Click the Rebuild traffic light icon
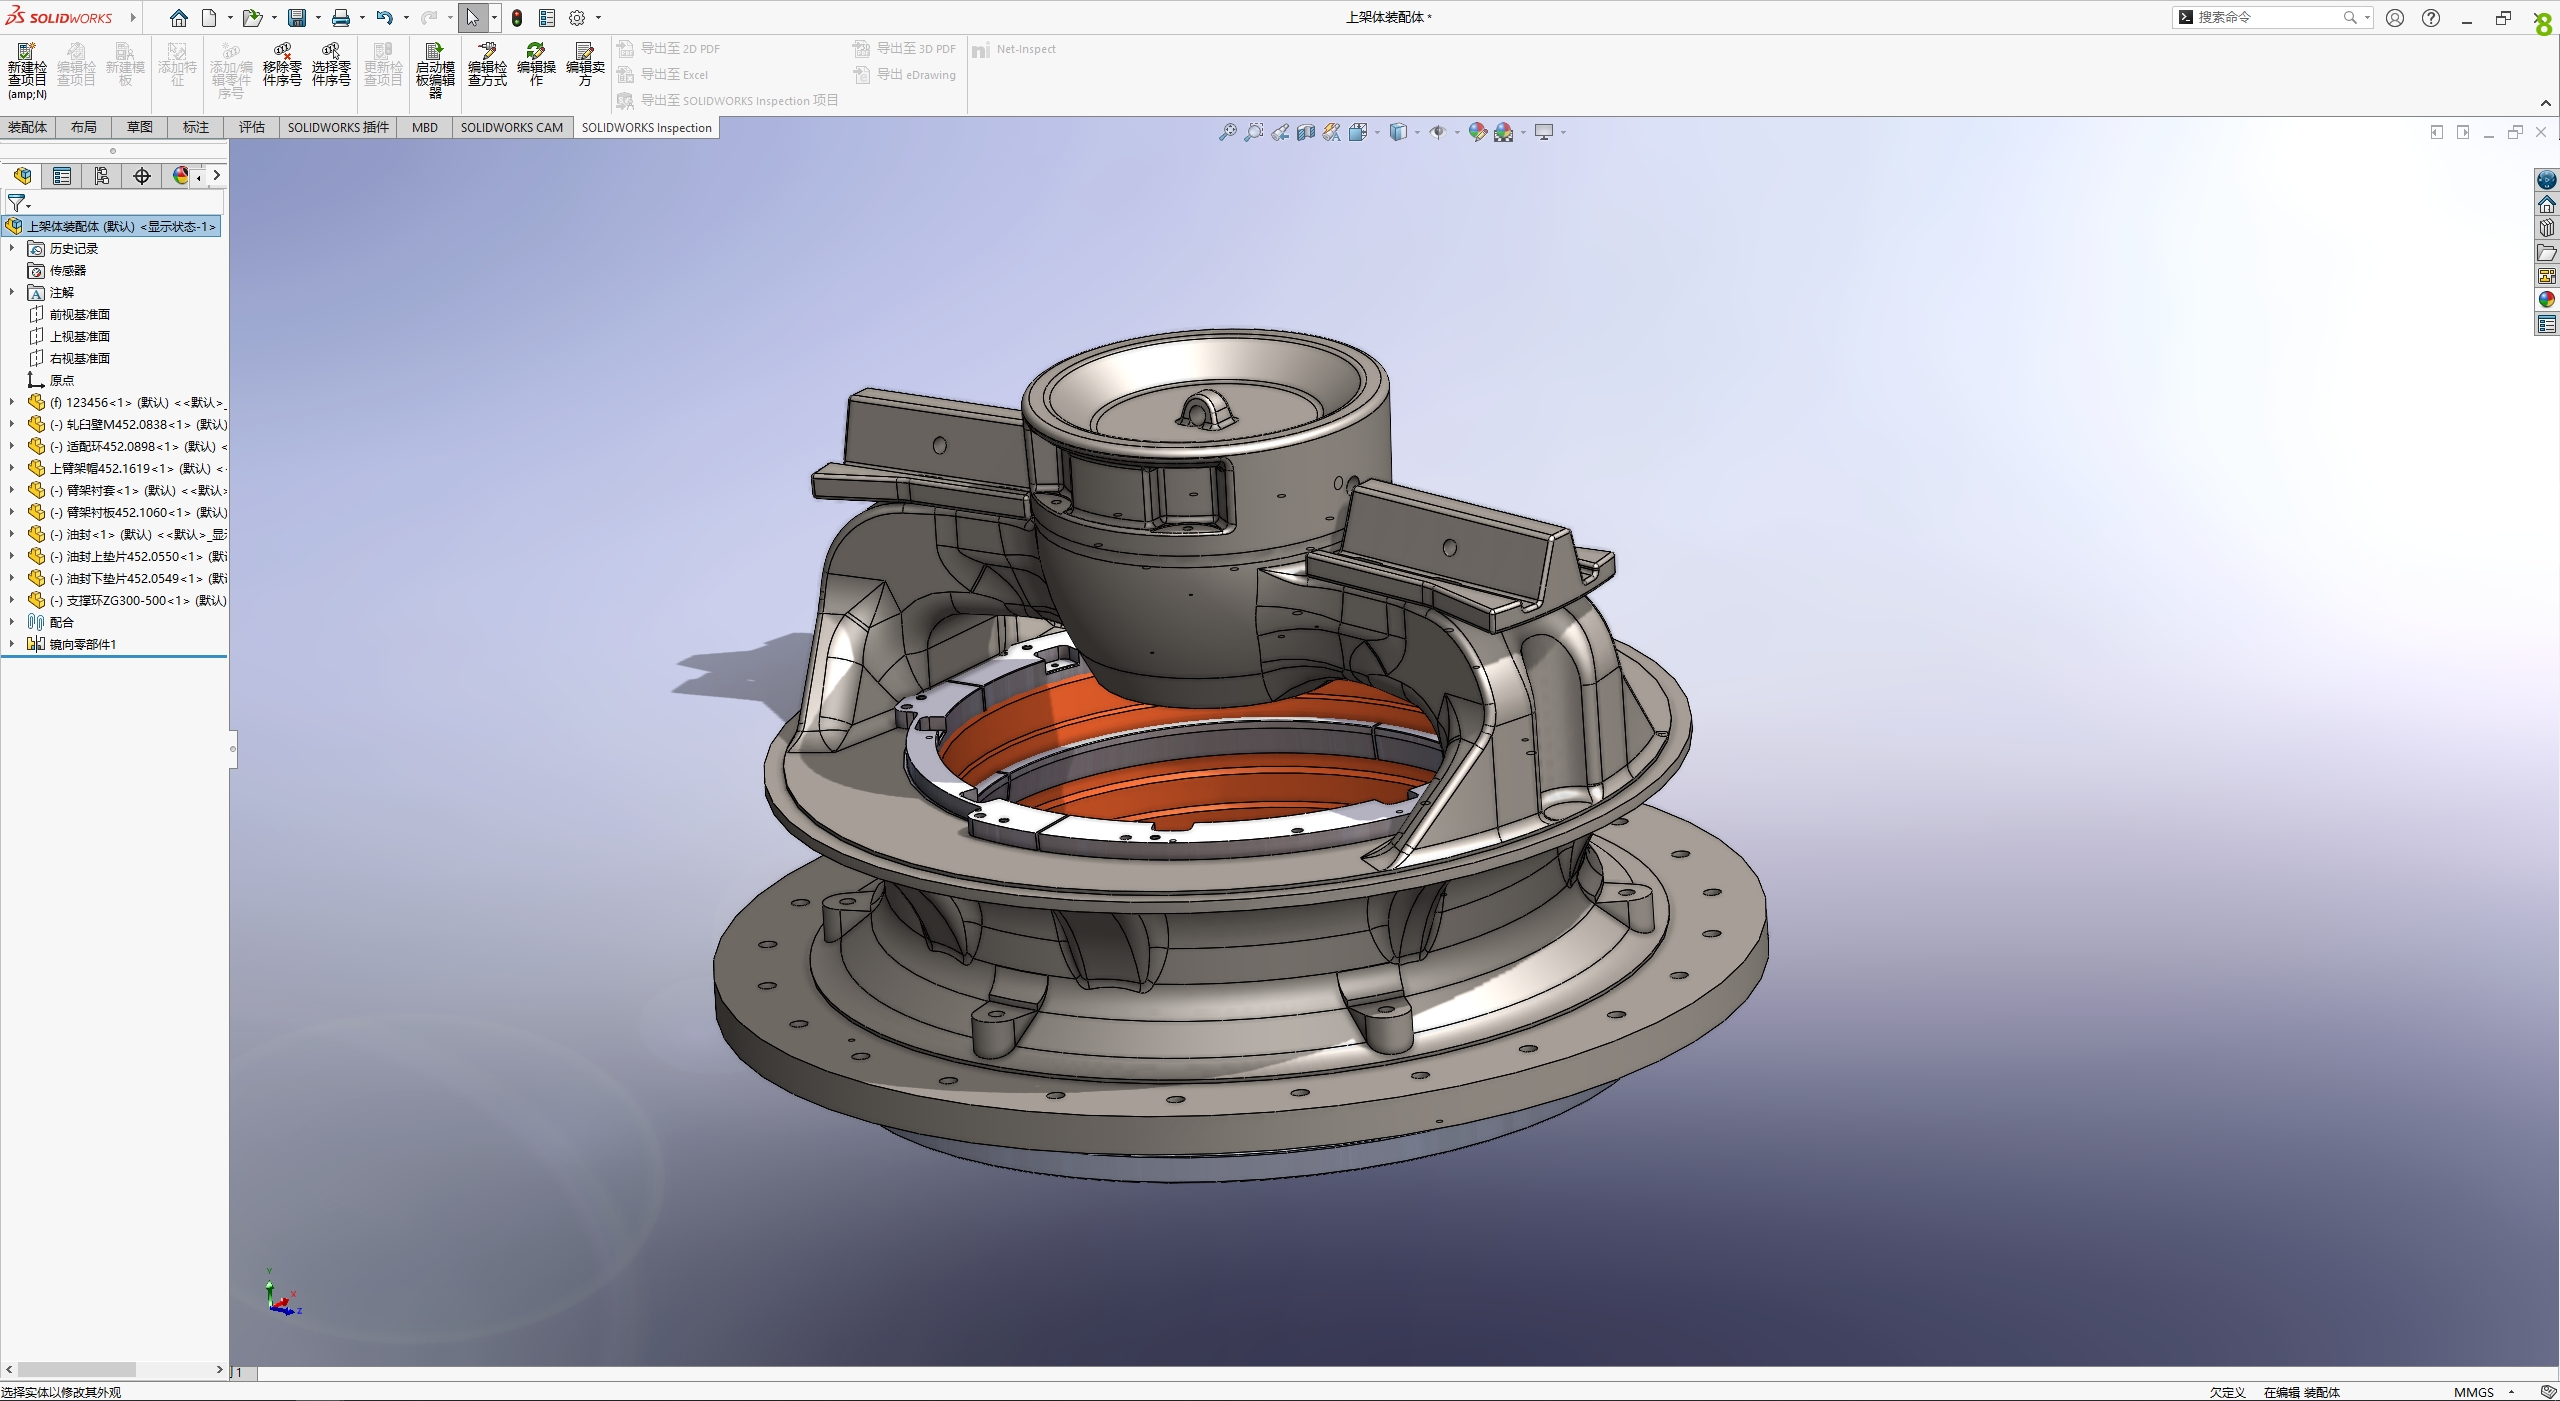This screenshot has height=1401, width=2560. coord(517,18)
